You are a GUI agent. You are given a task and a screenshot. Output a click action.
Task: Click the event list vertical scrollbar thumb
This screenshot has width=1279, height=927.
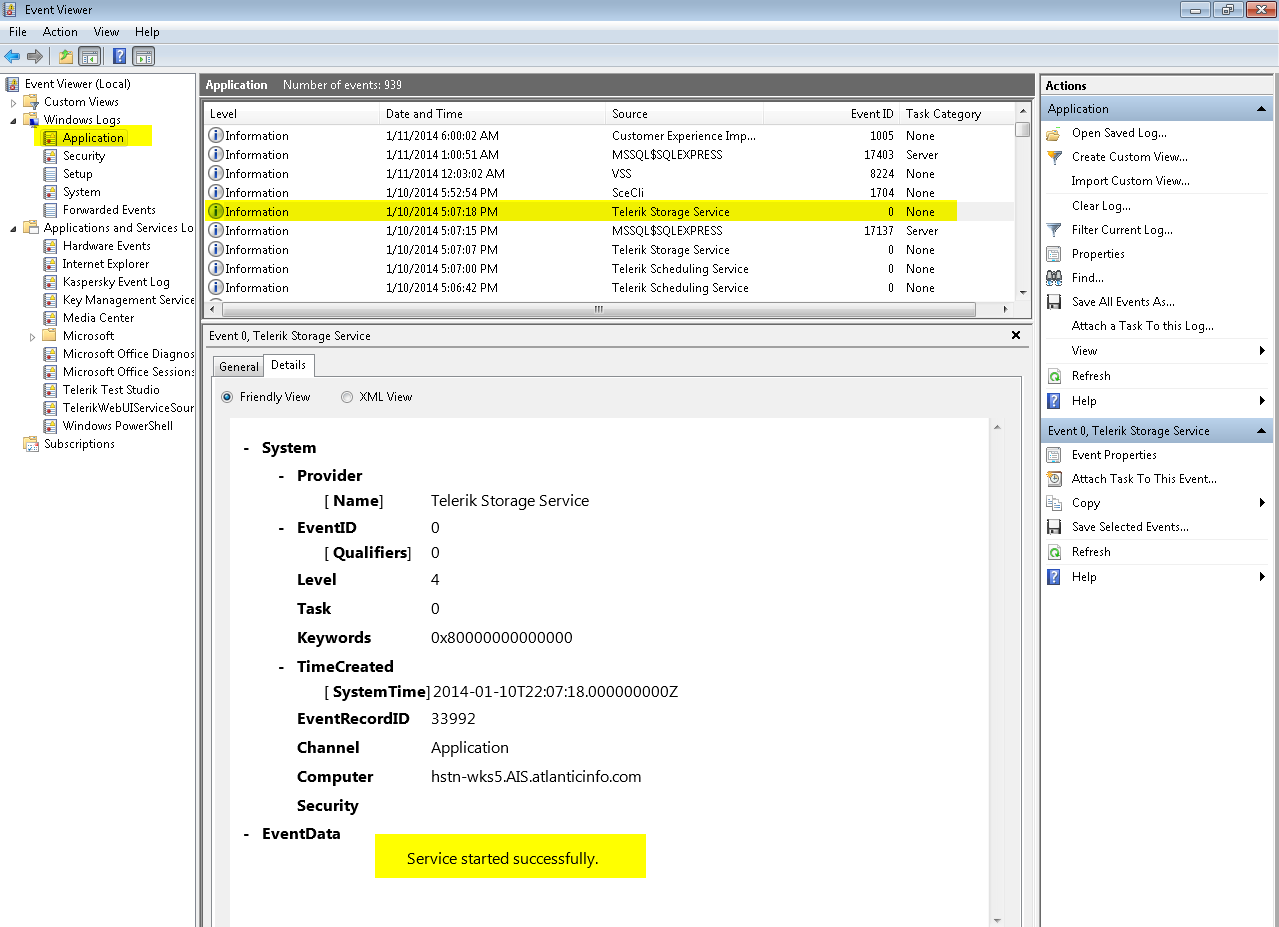click(x=1022, y=129)
